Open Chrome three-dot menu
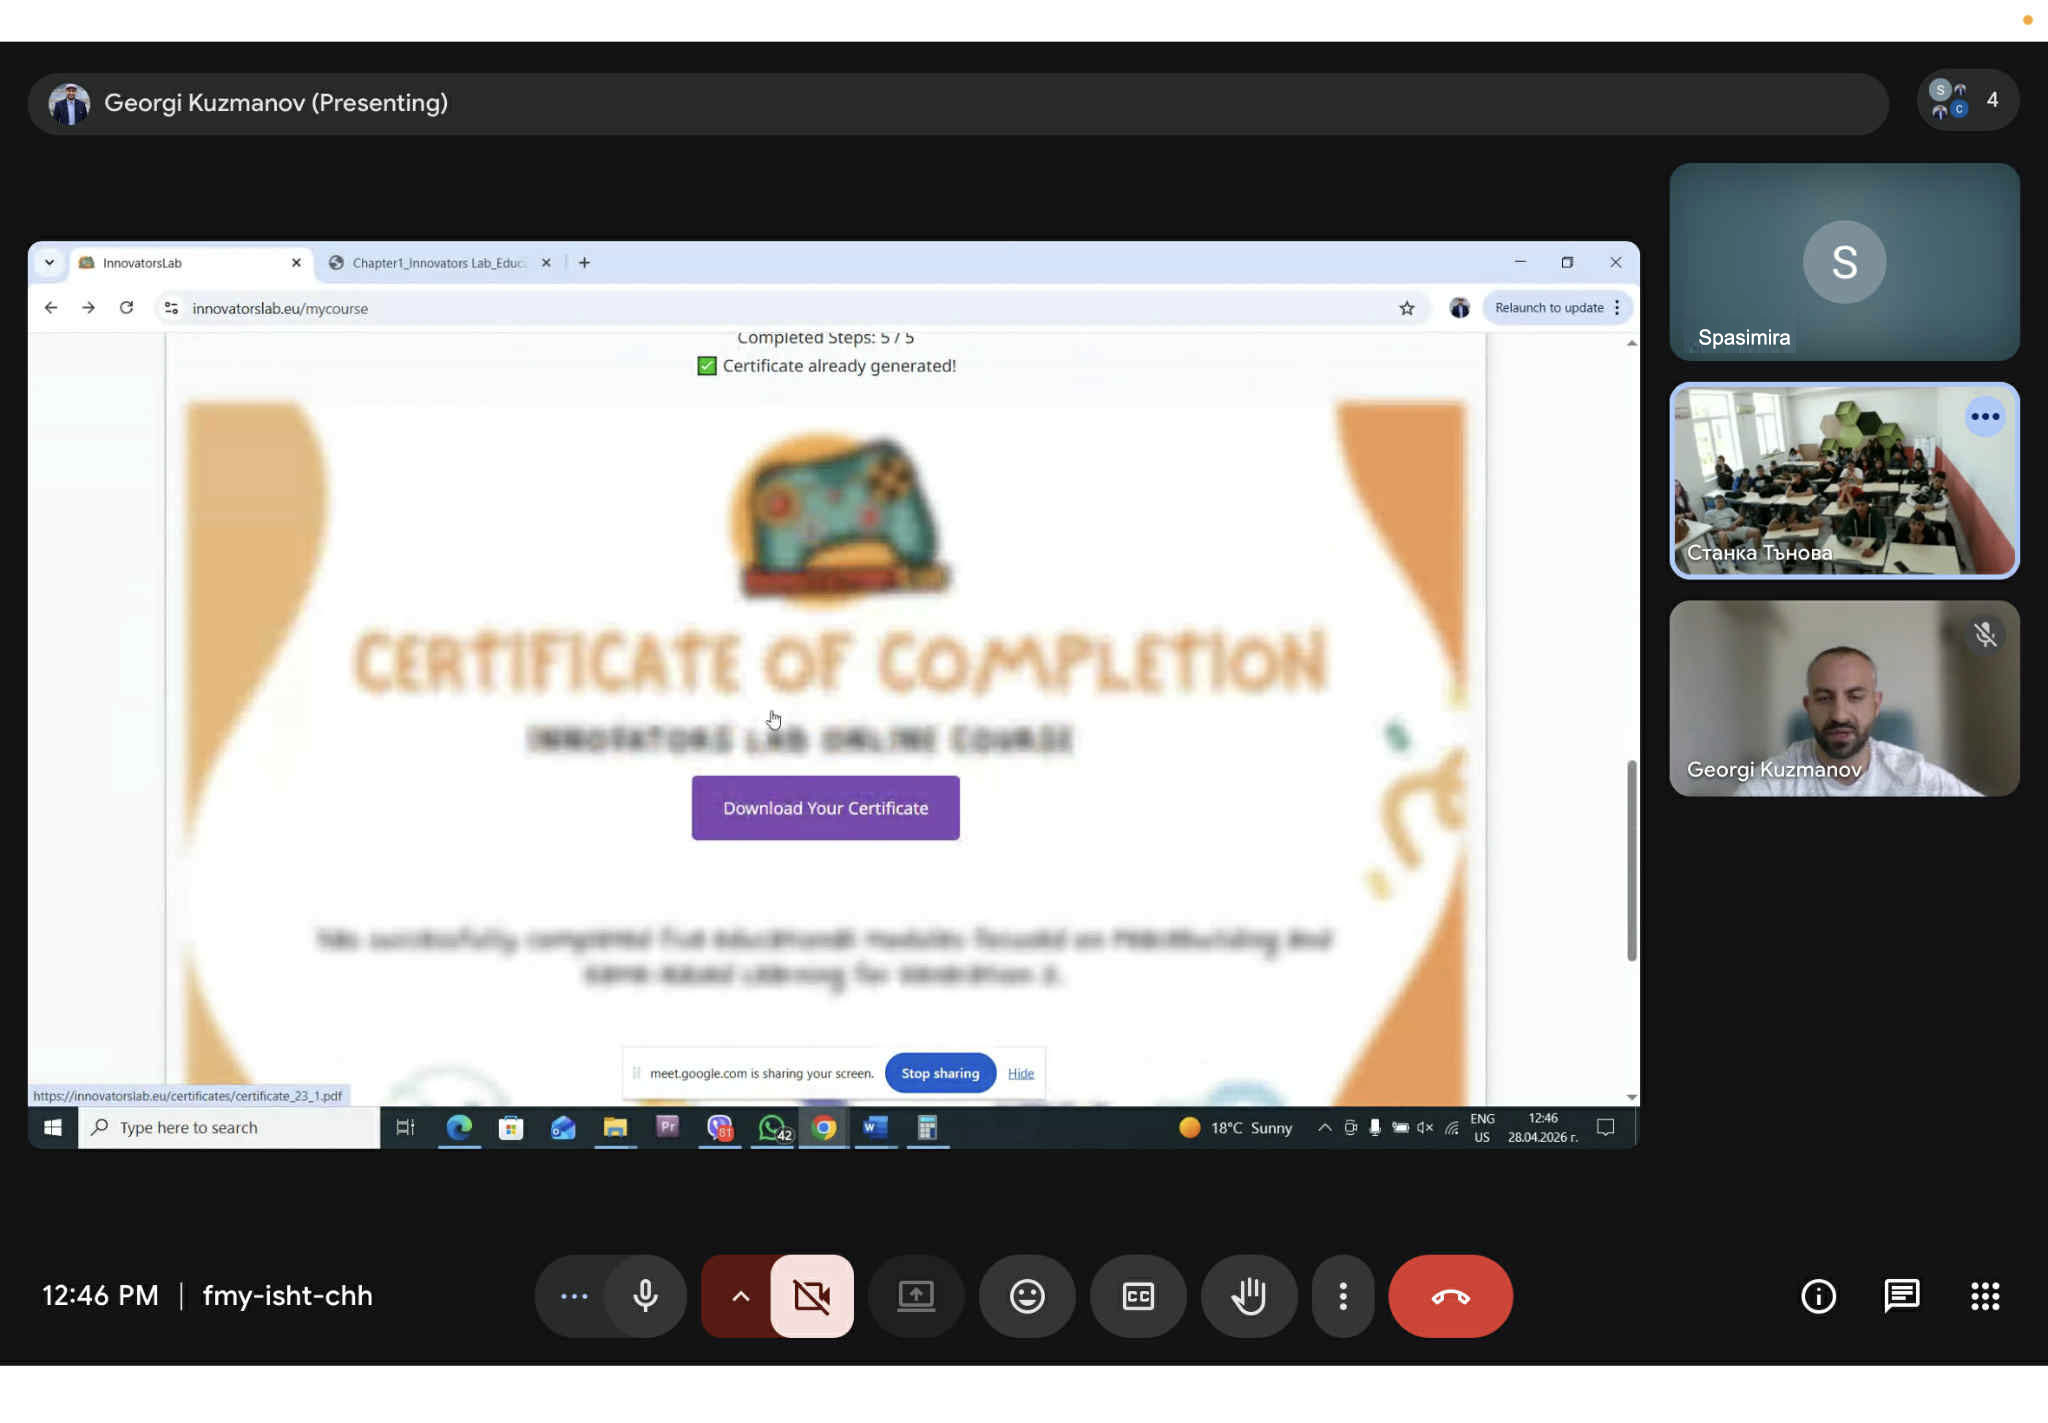Viewport: 2048px width, 1423px height. pyautogui.click(x=1617, y=308)
